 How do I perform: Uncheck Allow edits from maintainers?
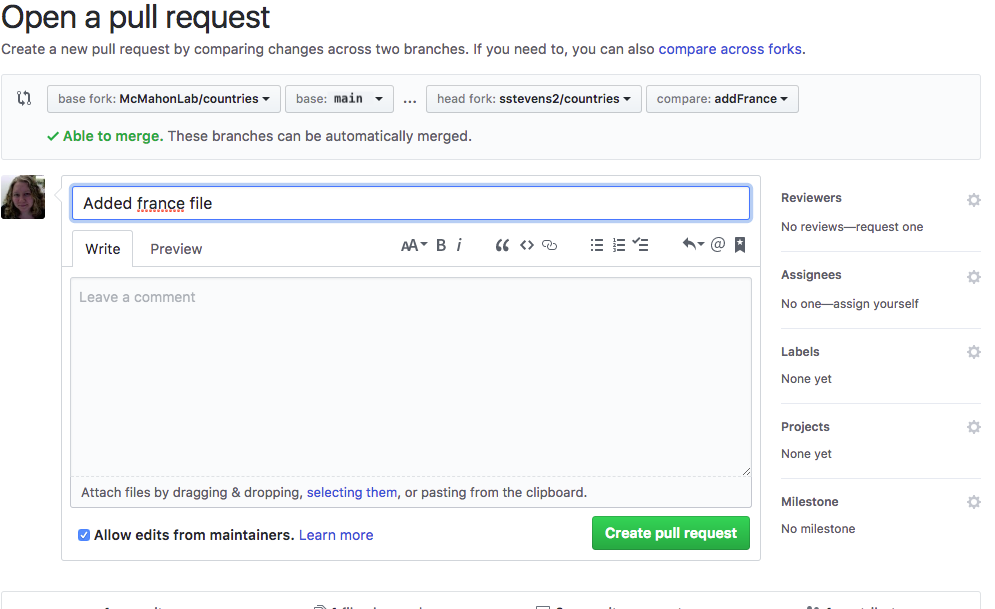[84, 535]
